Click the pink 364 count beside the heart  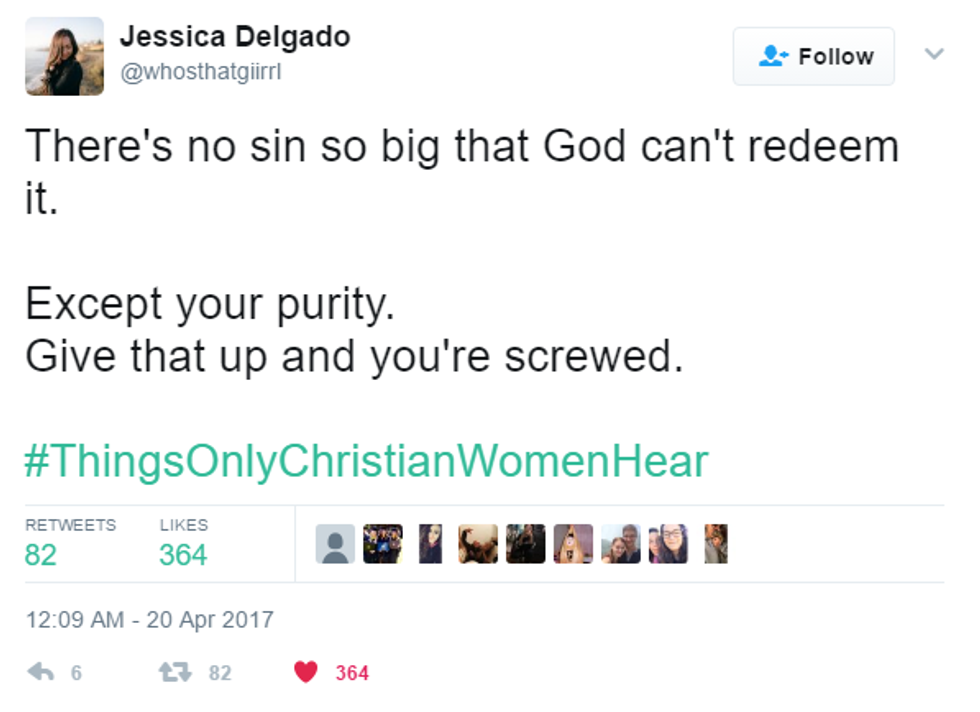pos(352,673)
